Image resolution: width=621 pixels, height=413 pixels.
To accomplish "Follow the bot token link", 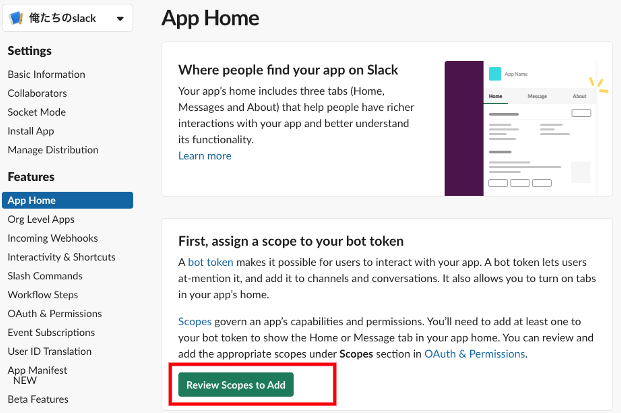I will click(210, 261).
